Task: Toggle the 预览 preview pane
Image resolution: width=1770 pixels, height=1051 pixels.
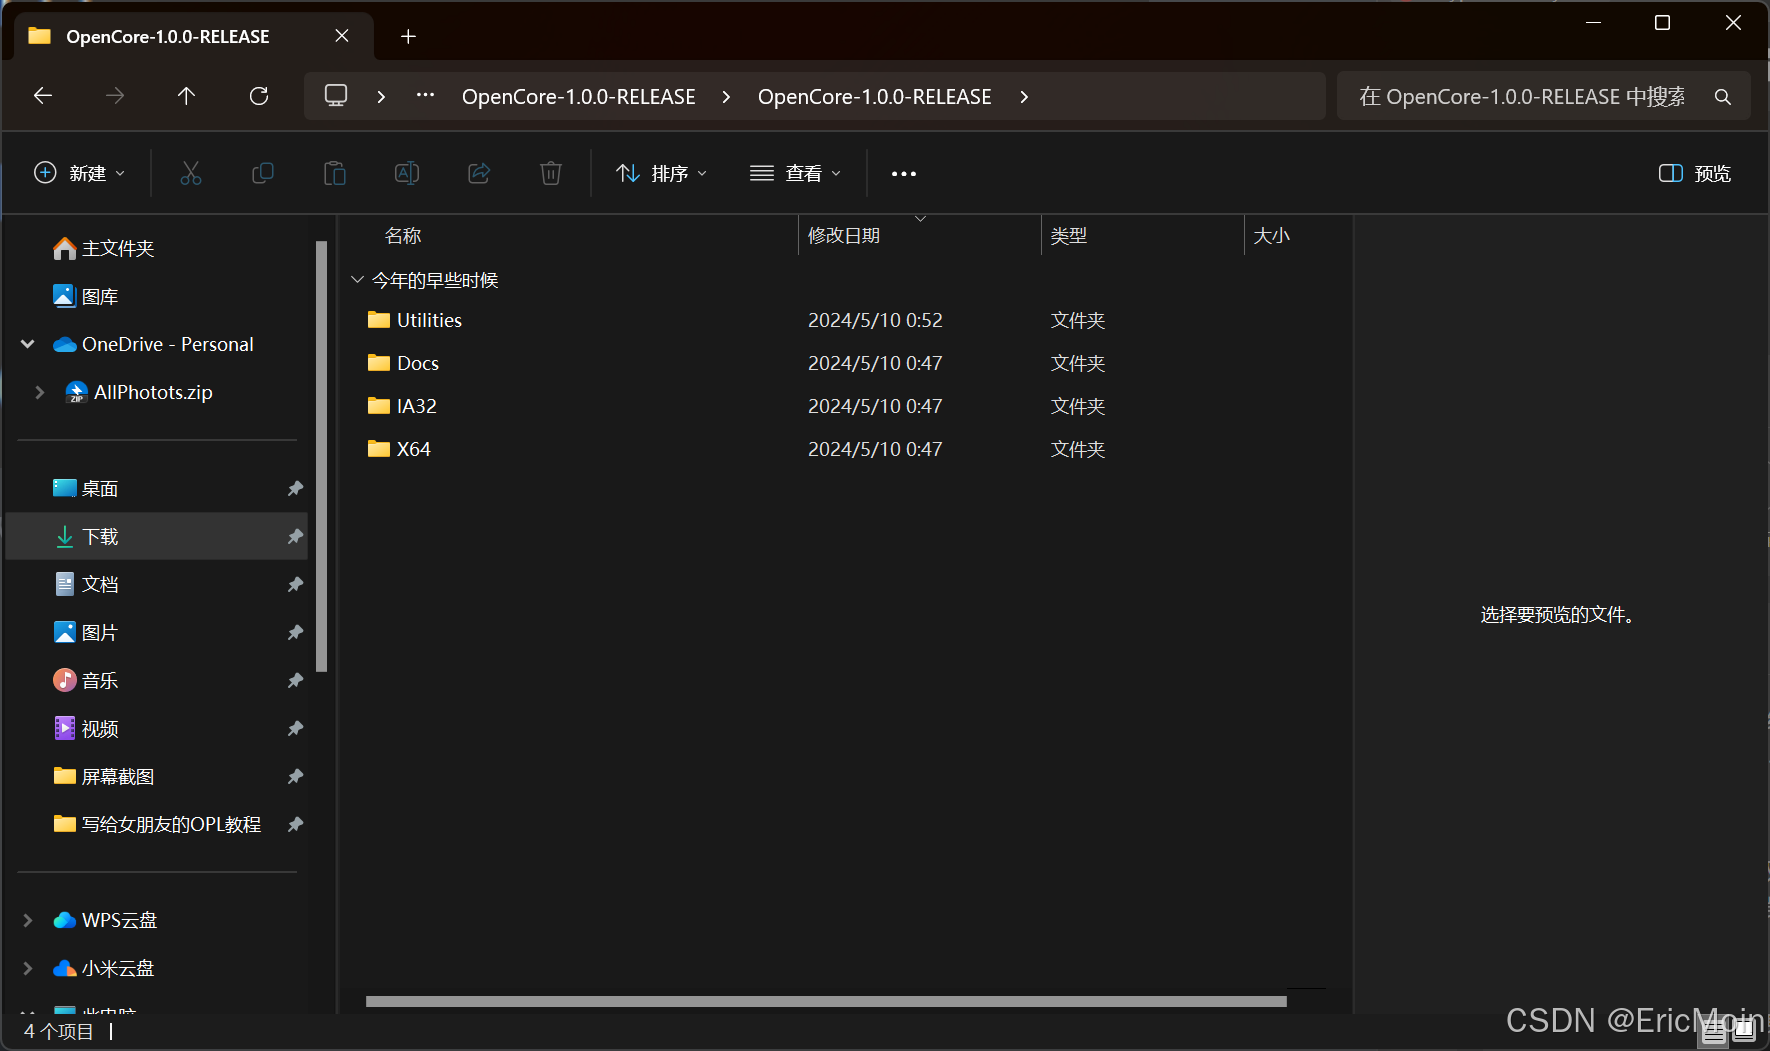Action: (x=1695, y=173)
